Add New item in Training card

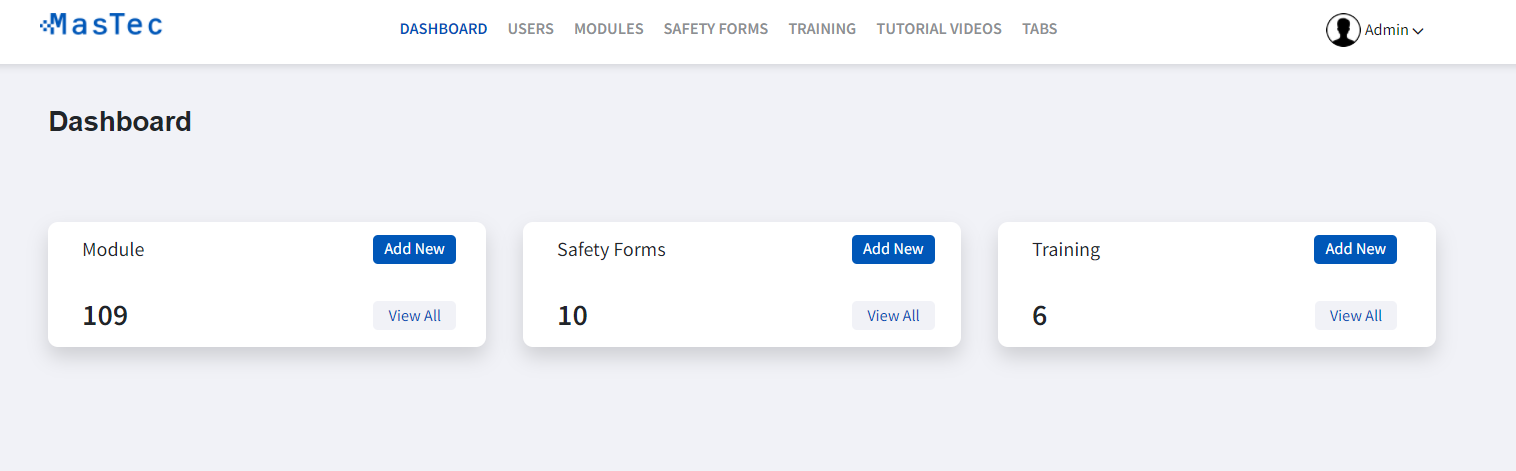(1355, 249)
